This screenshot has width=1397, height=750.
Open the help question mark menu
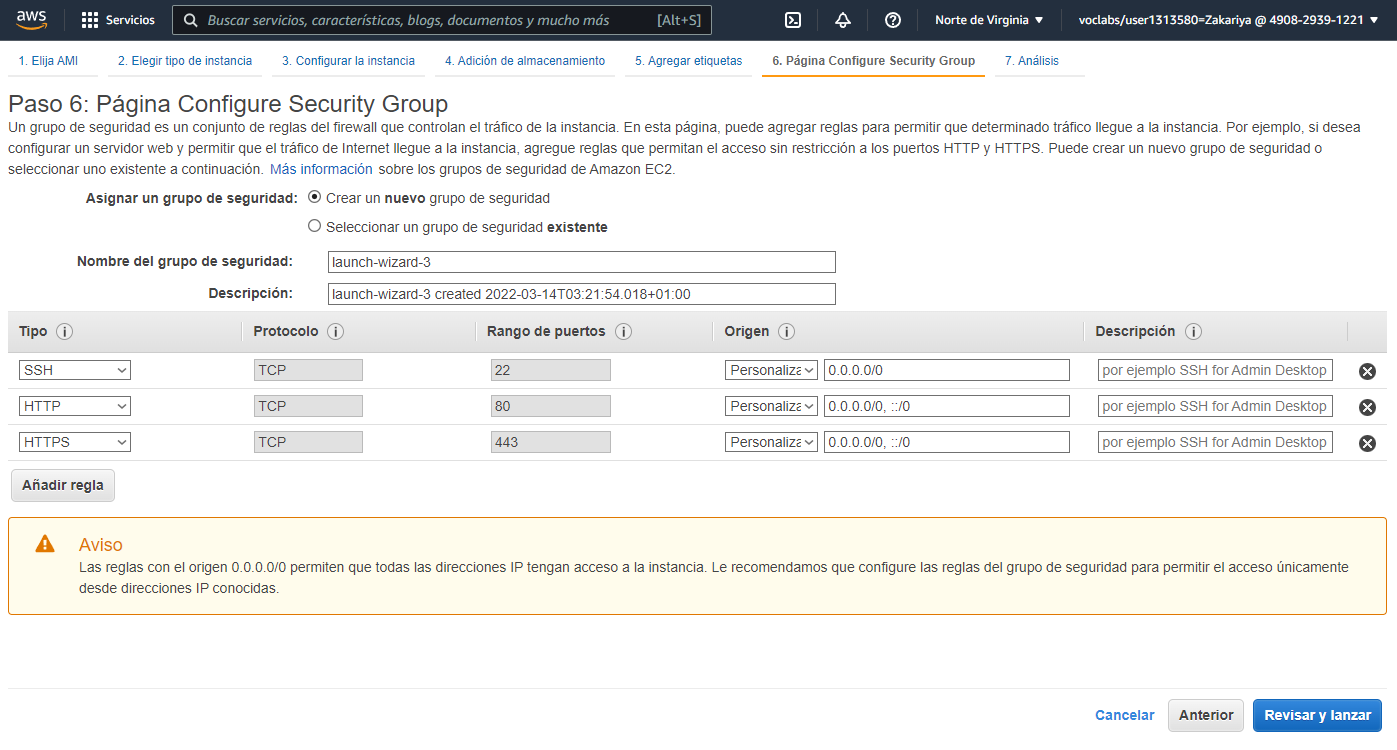[x=893, y=19]
